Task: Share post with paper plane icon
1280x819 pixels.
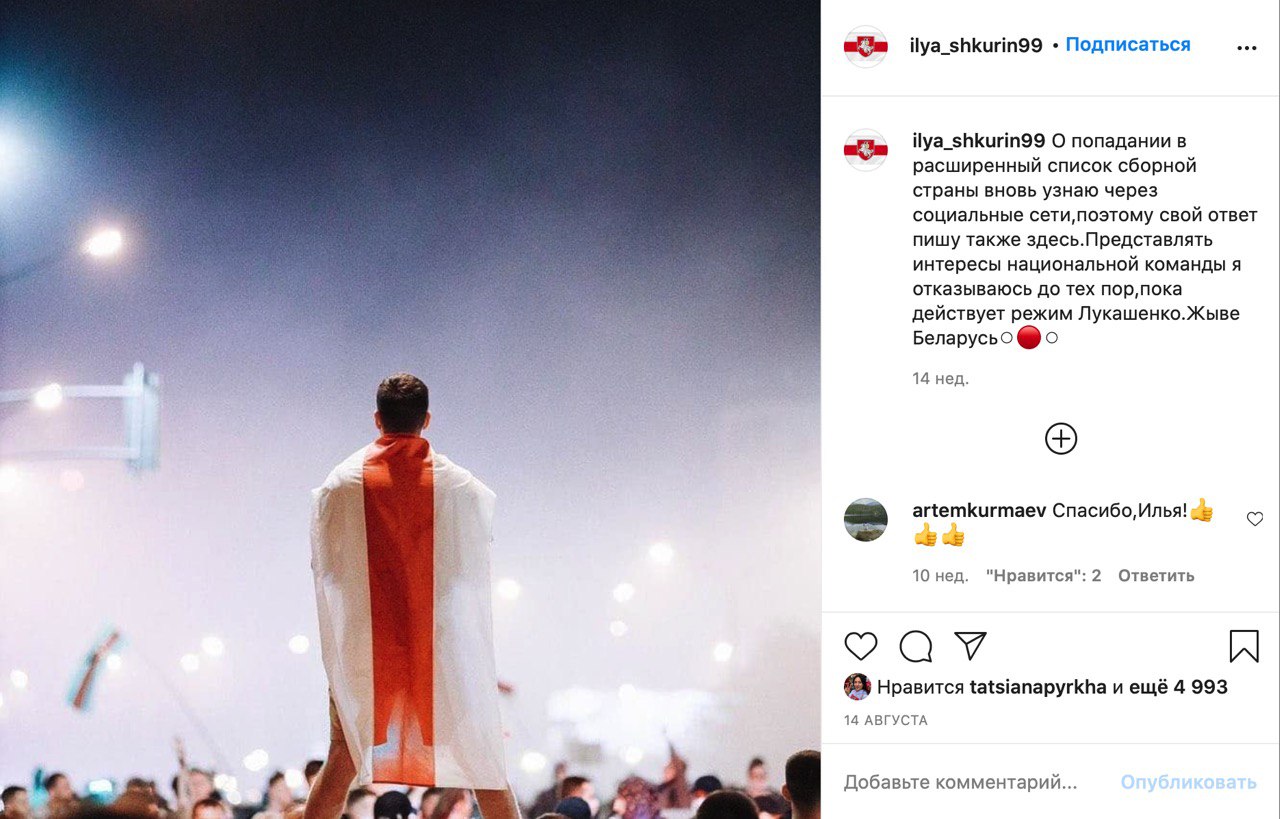Action: (x=970, y=645)
